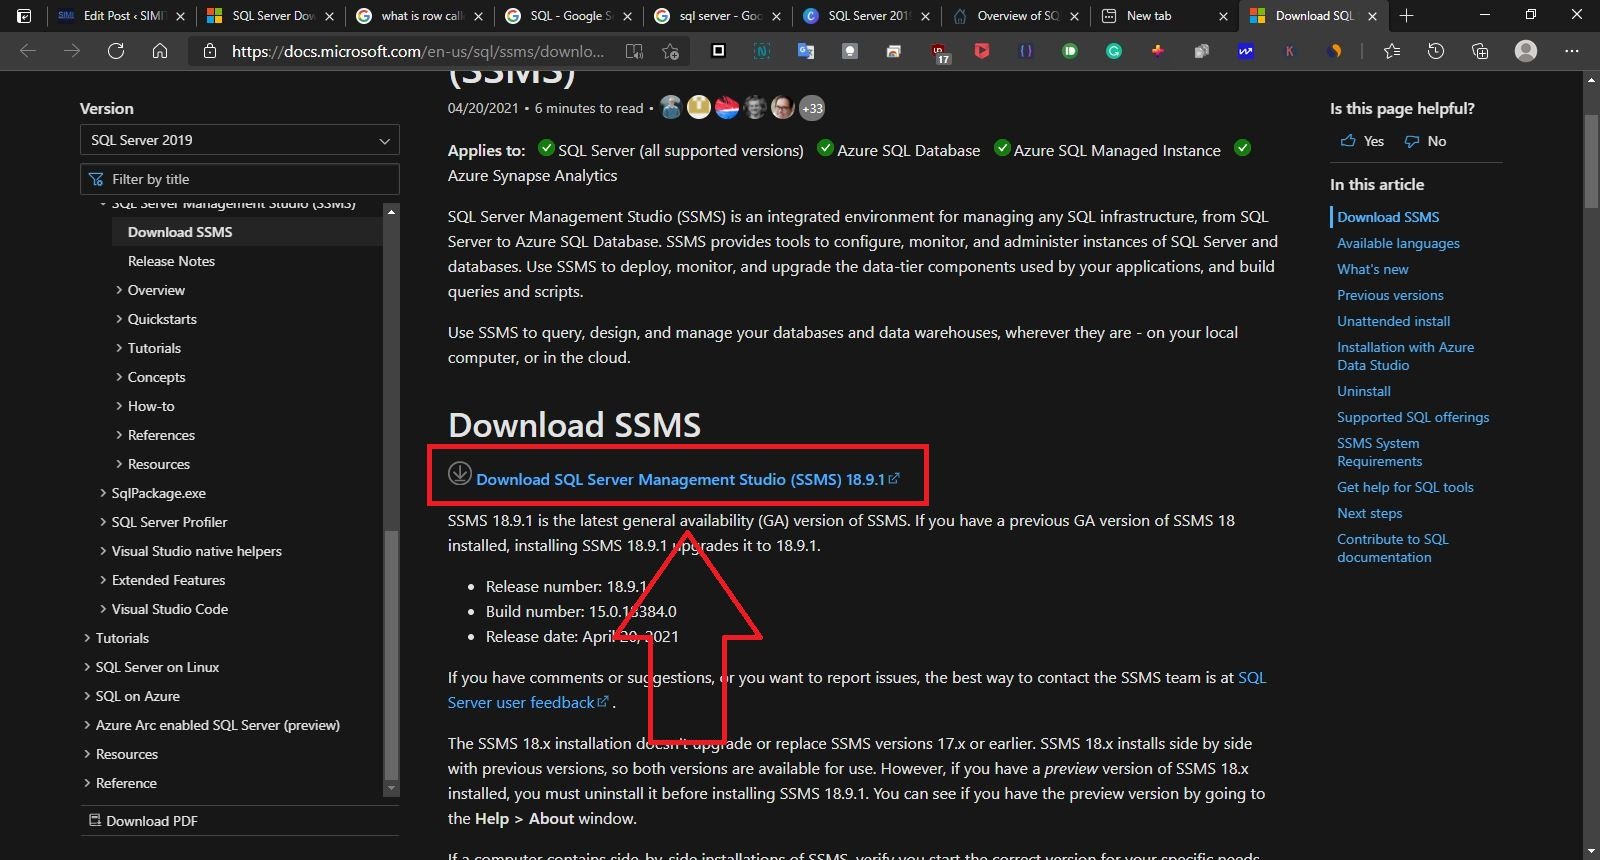This screenshot has height=860, width=1600.
Task: Click the +33 contributors badge
Action: tap(812, 108)
